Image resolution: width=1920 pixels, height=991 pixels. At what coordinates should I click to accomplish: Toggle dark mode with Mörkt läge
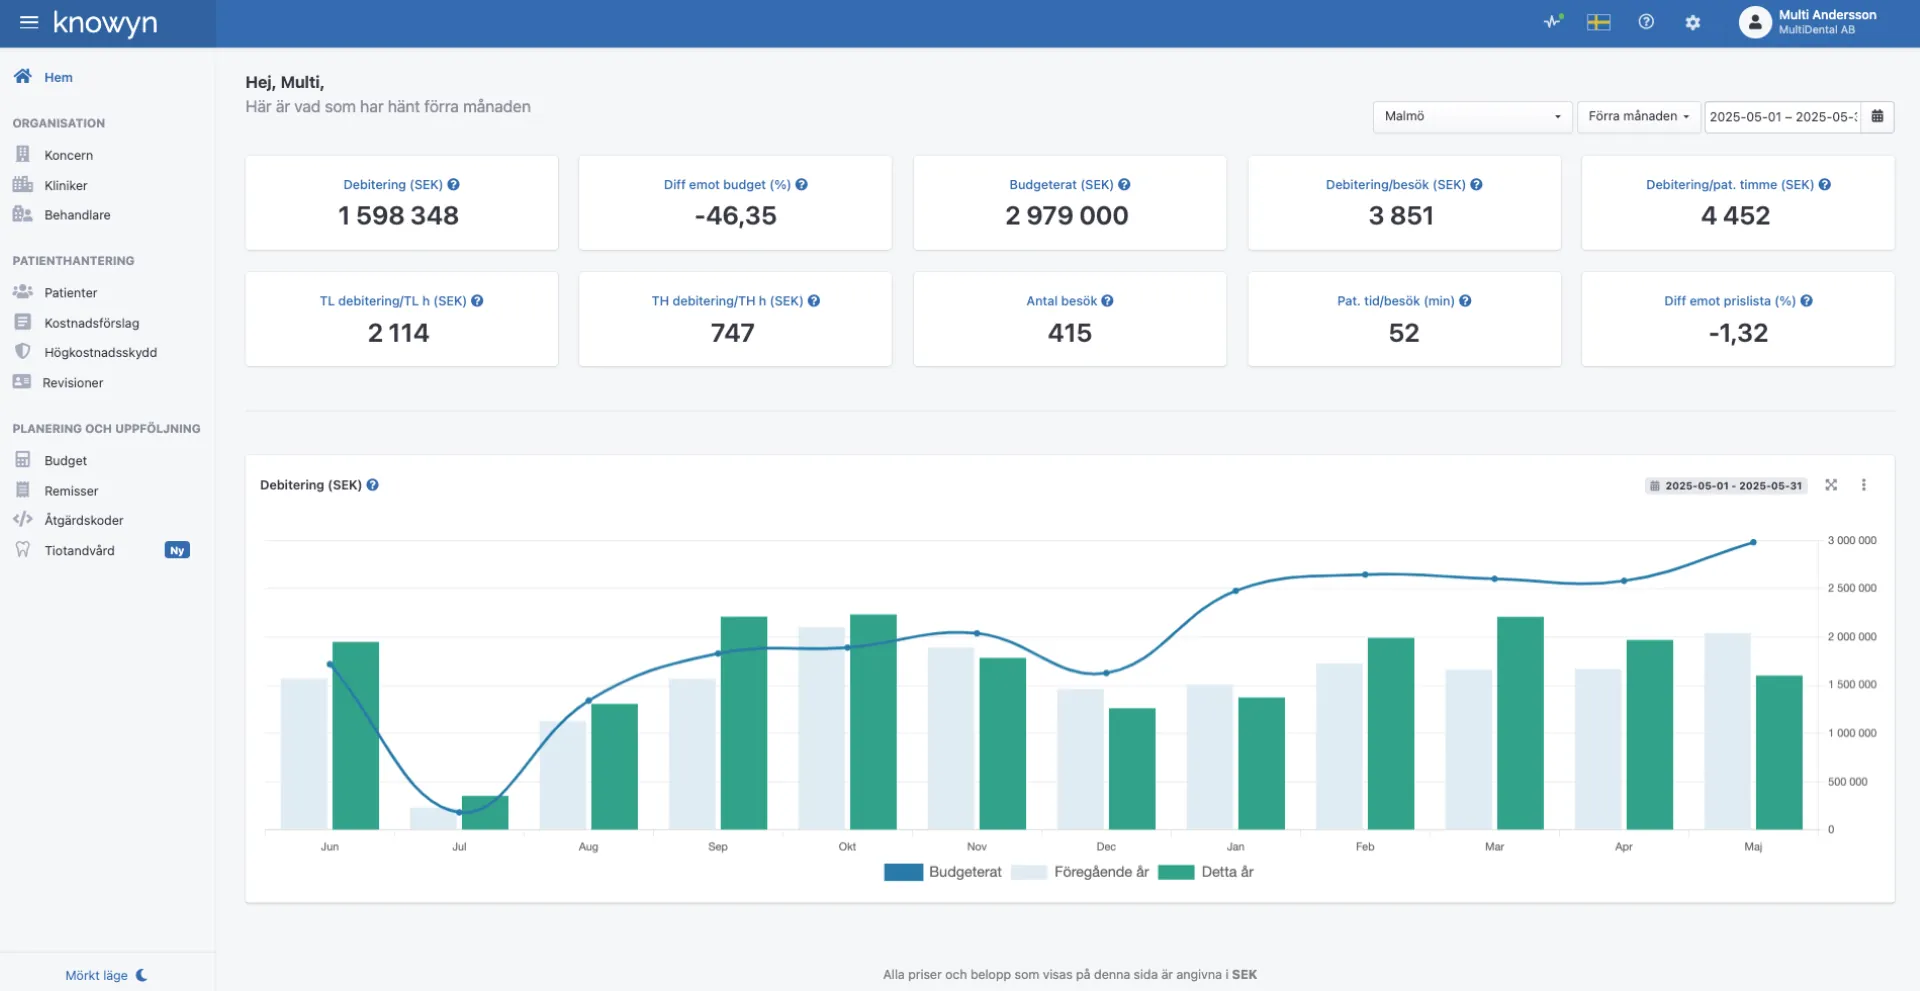(x=106, y=975)
